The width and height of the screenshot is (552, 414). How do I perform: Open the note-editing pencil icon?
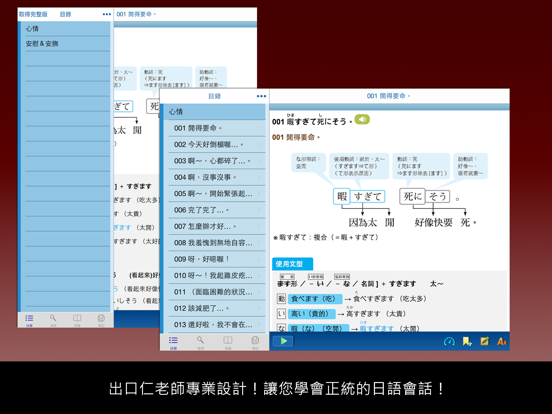pos(484,341)
